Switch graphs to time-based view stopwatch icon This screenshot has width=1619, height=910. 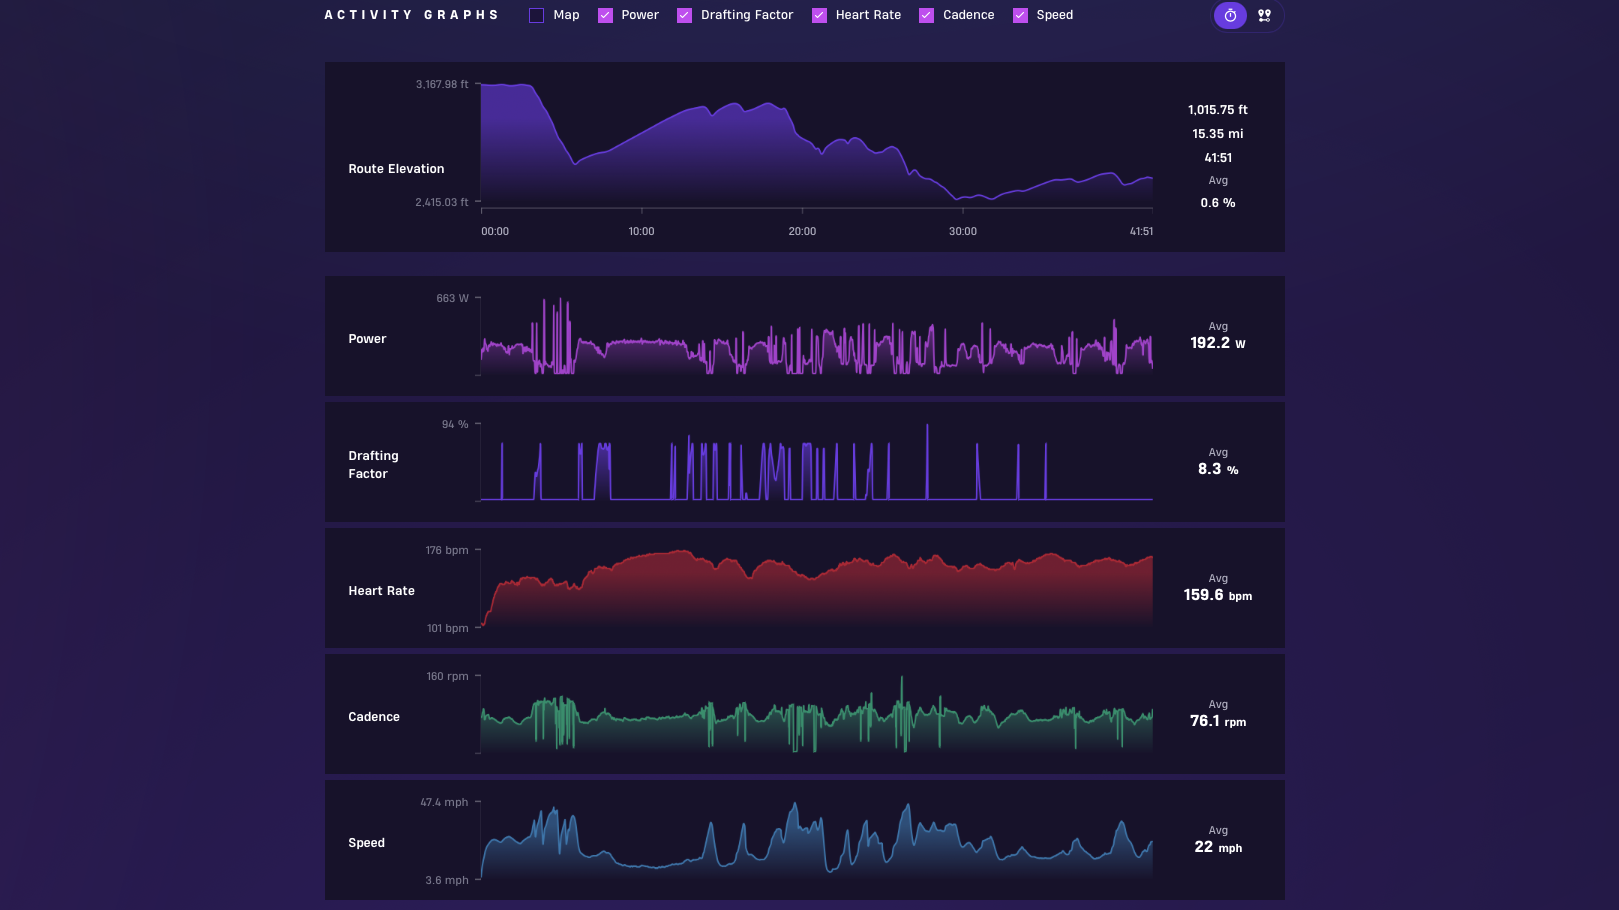[1230, 15]
